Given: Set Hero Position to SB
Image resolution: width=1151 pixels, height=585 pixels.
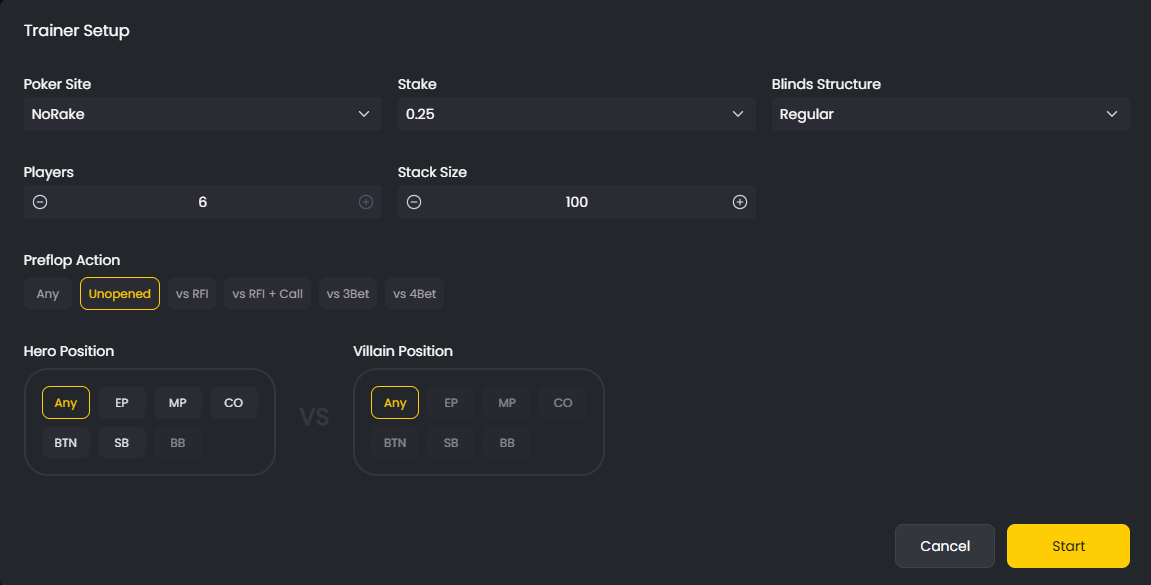Looking at the screenshot, I should (x=121, y=442).
